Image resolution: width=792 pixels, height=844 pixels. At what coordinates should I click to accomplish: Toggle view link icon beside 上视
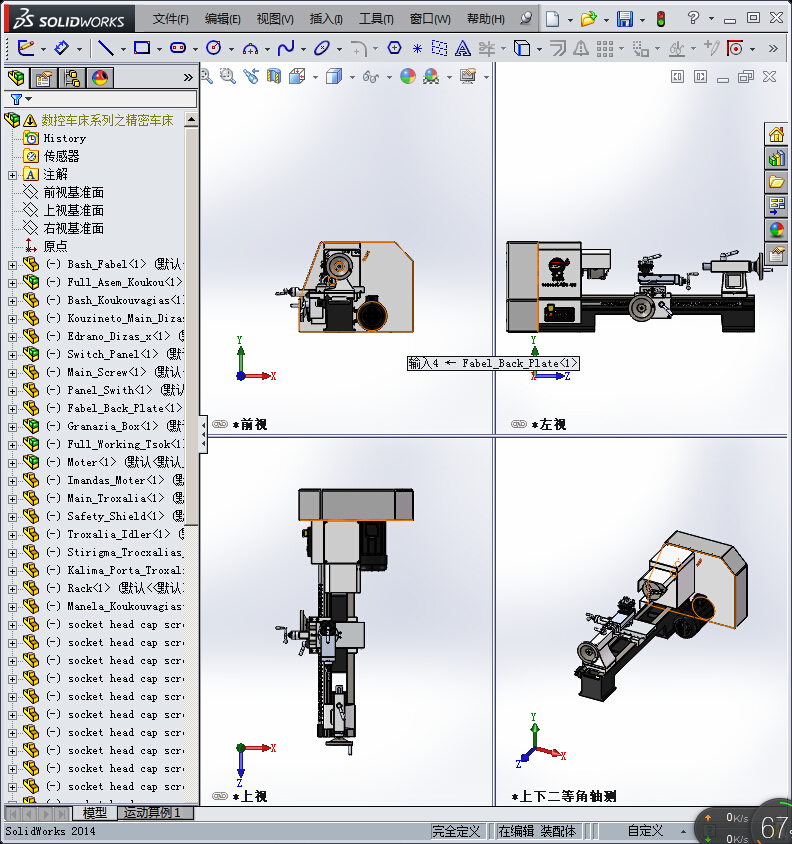pyautogui.click(x=220, y=796)
